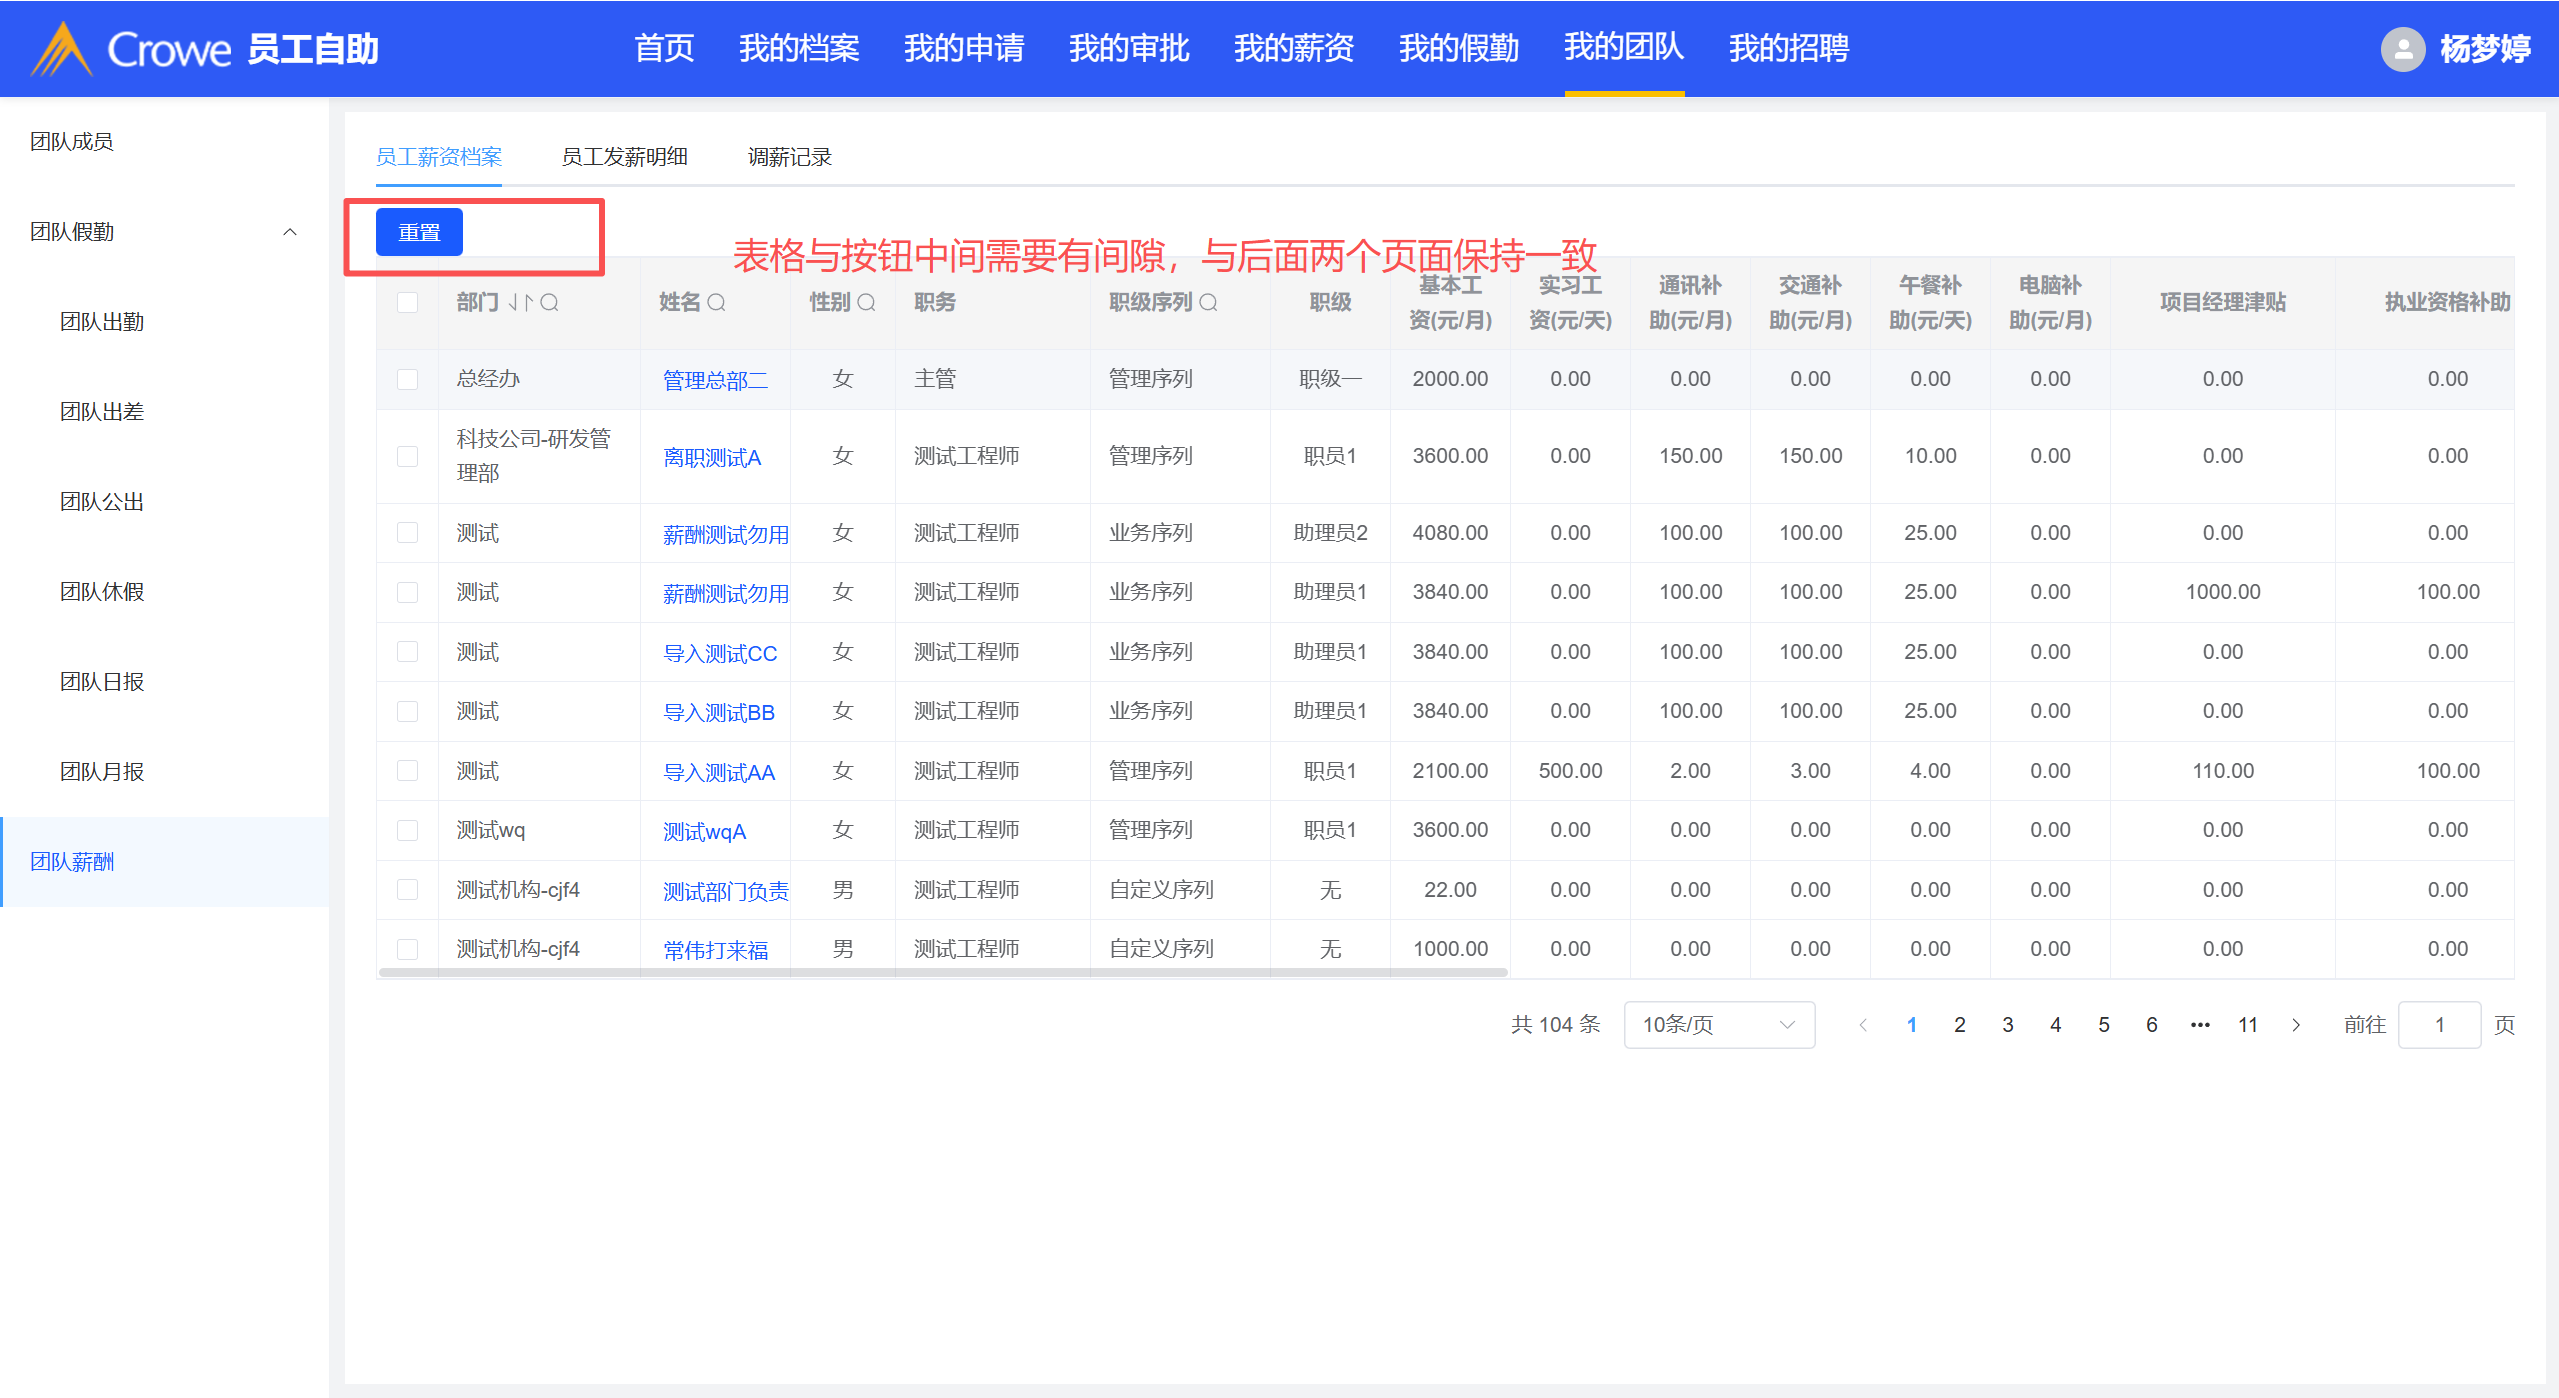2559x1398 pixels.
Task: Click the search icon beside 姓名 header
Action: point(716,302)
